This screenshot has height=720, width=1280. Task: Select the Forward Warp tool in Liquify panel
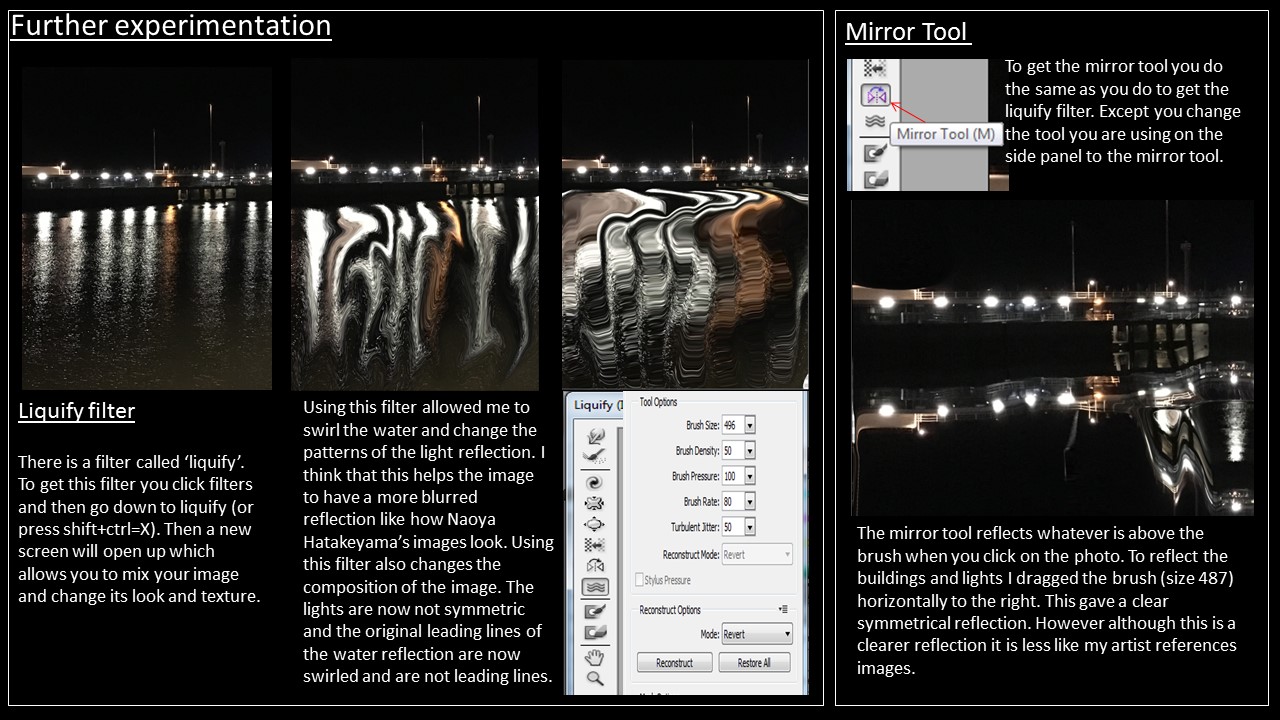595,435
